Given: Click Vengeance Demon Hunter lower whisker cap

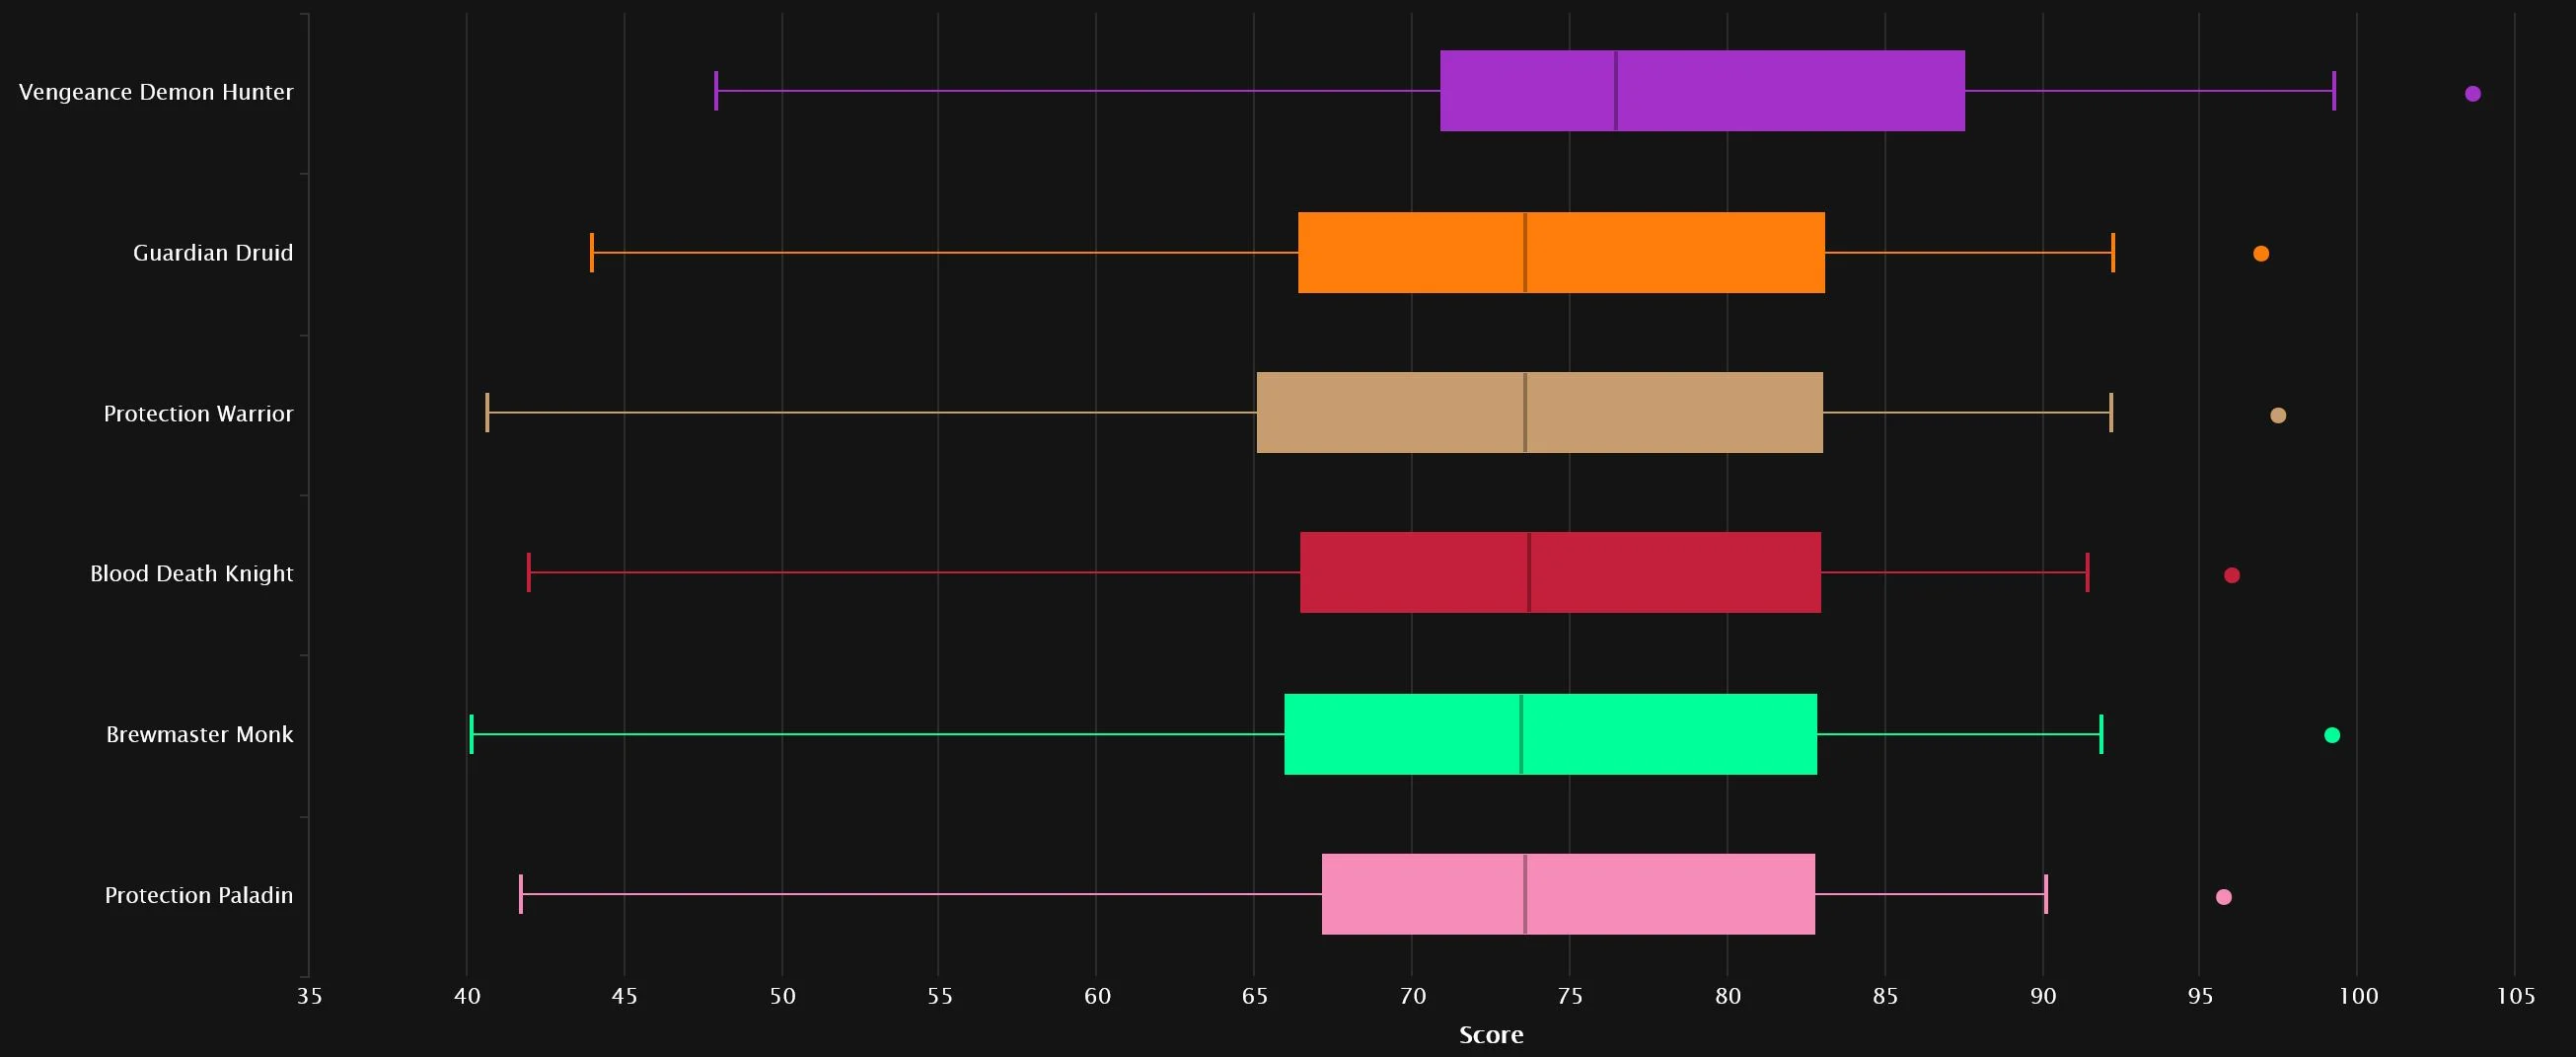Looking at the screenshot, I should point(716,91).
